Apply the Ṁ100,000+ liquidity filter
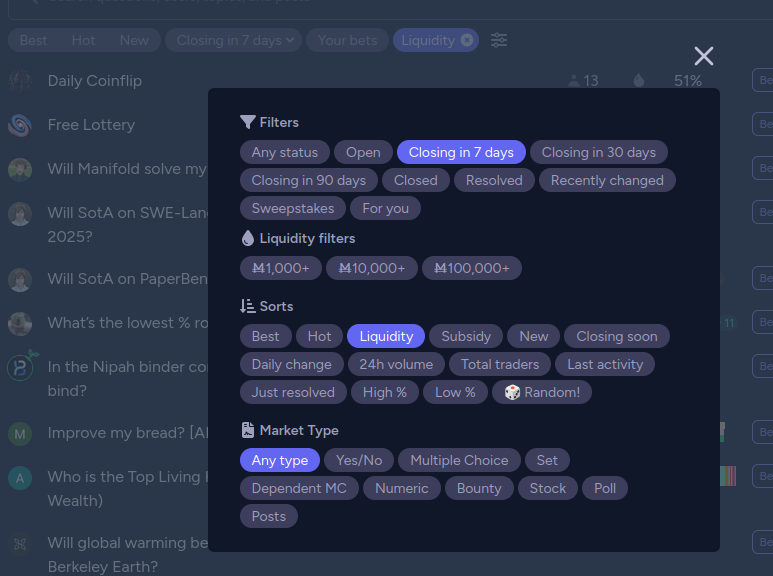The height and width of the screenshot is (576, 773). coord(472,268)
